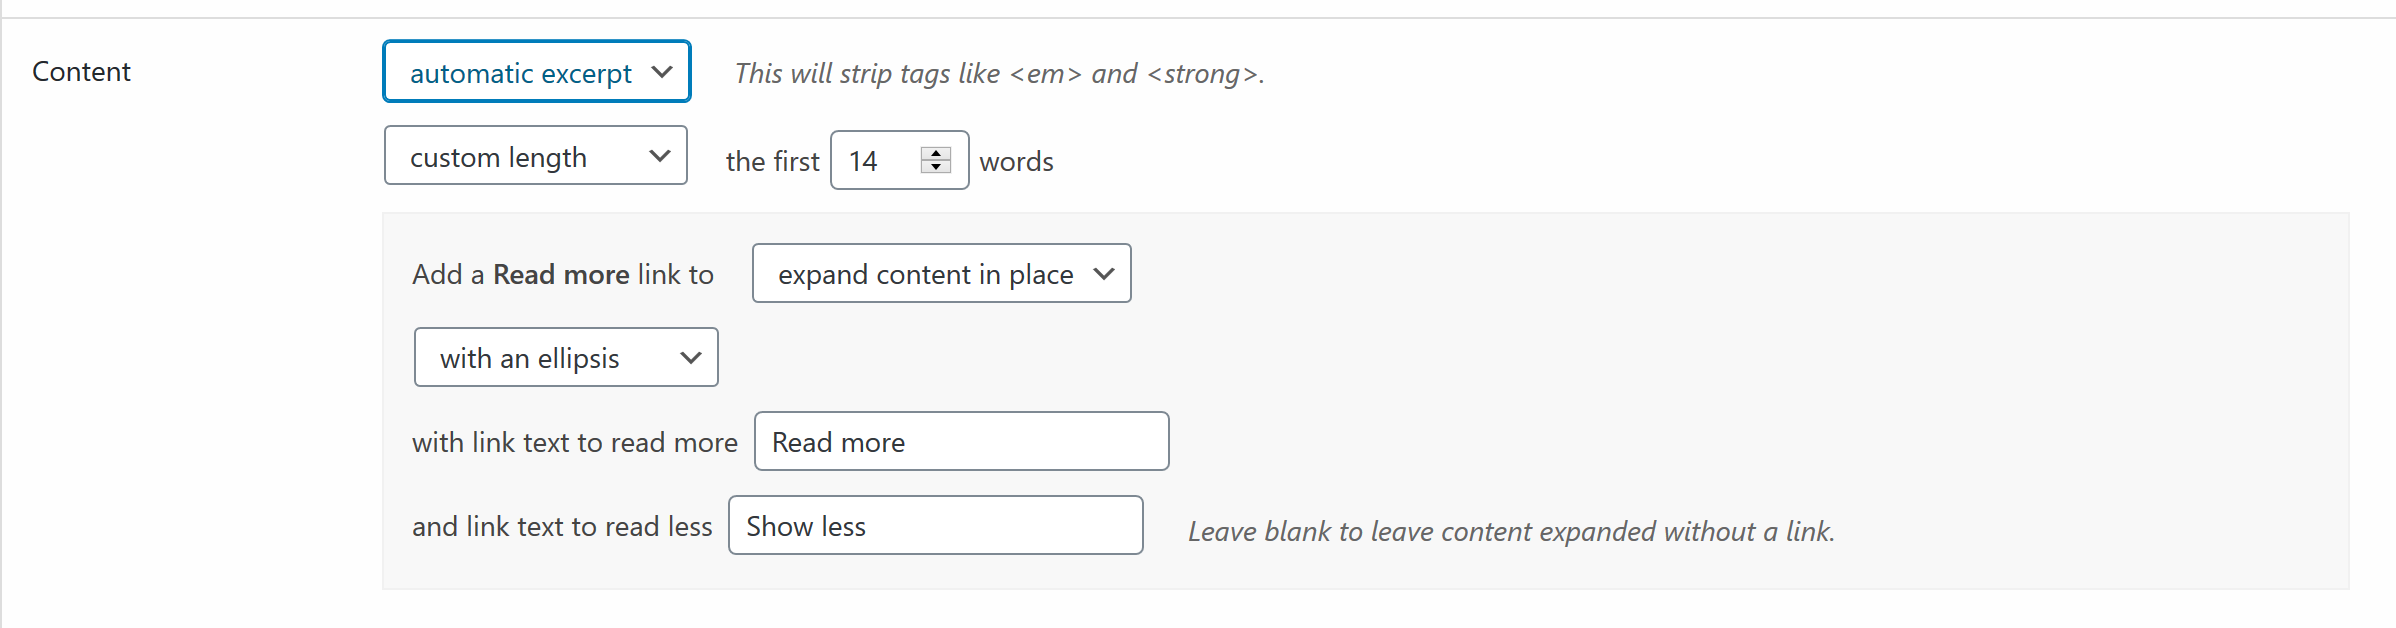Click the "Show less" link text field
The width and height of the screenshot is (2396, 628).
click(x=935, y=526)
